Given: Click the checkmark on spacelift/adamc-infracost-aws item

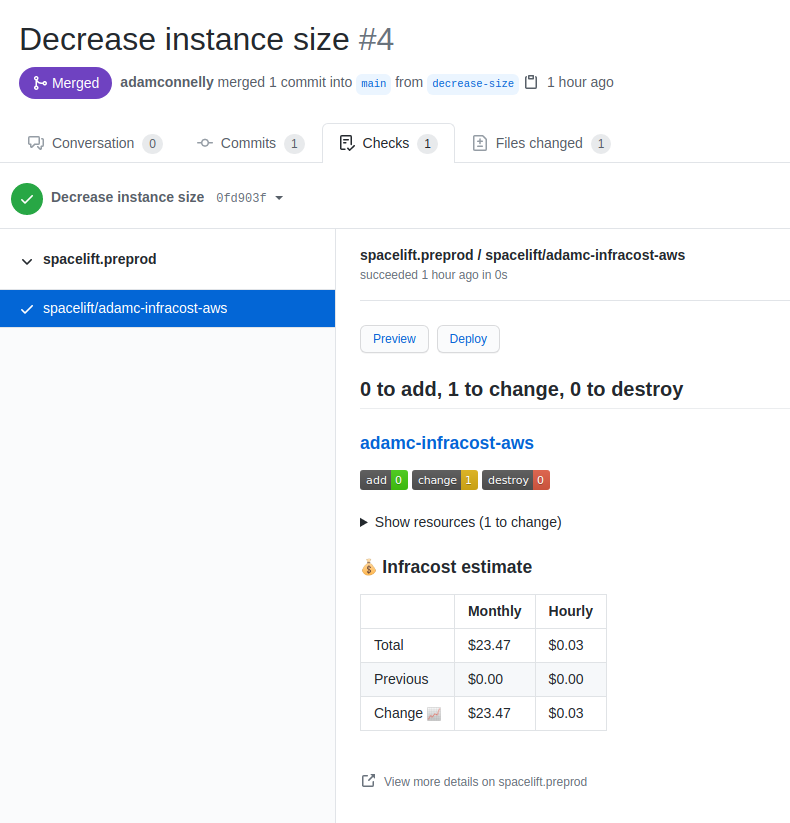Looking at the screenshot, I should (27, 309).
